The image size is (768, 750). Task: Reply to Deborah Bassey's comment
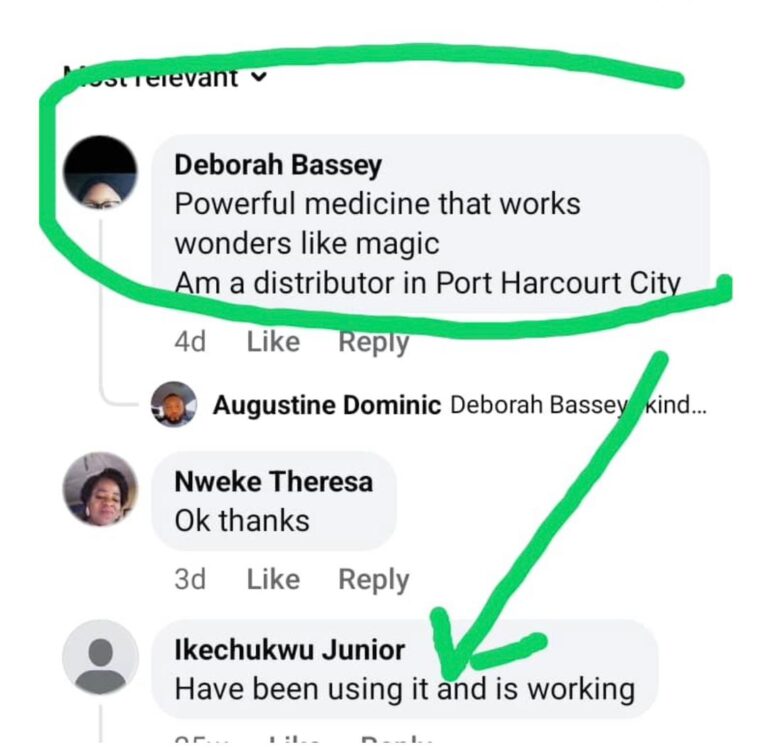[374, 342]
